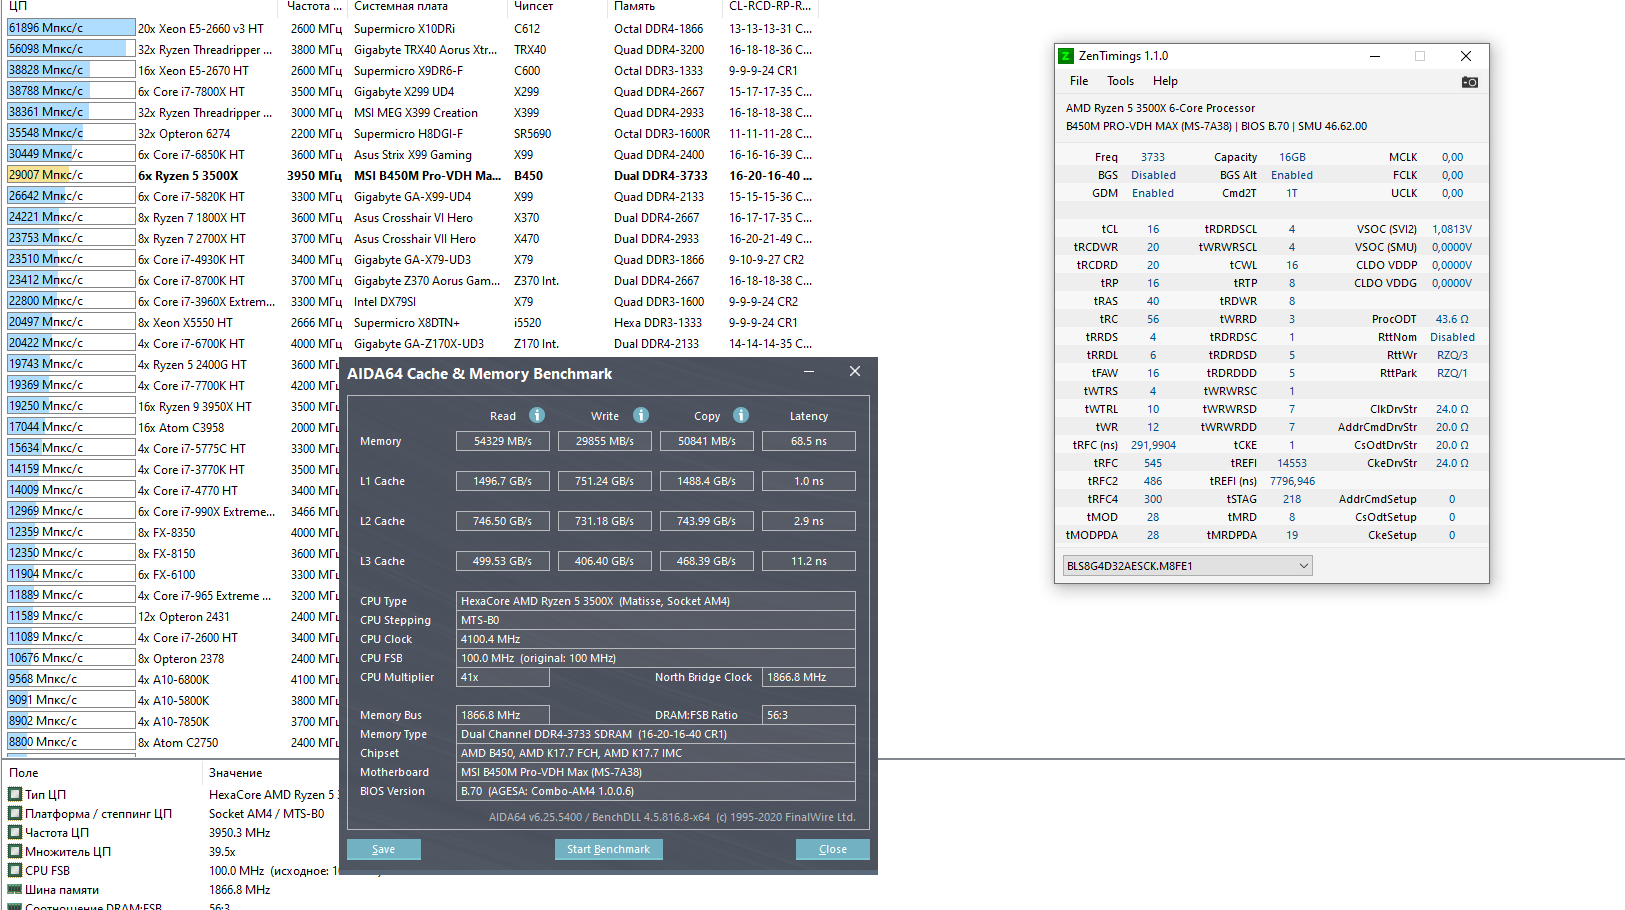Click the icon beside Тип ЦП field
1625x910 pixels.
coord(15,794)
